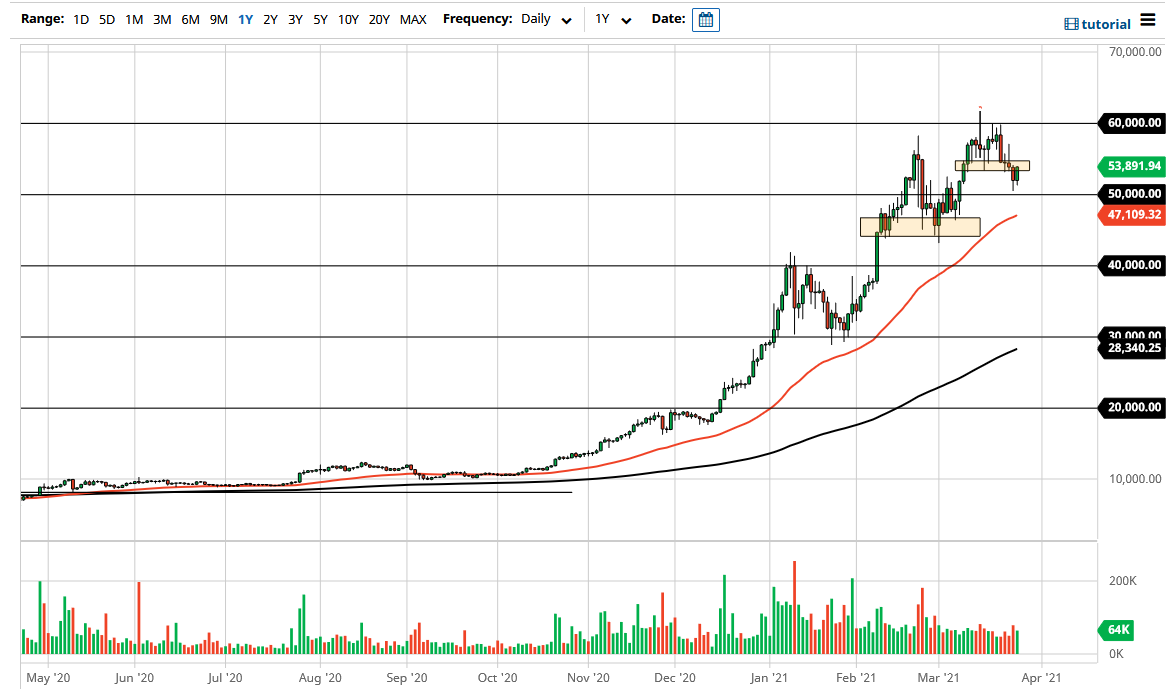Image resolution: width=1170 pixels, height=692 pixels.
Task: Select the 20Y range option
Action: [x=380, y=19]
